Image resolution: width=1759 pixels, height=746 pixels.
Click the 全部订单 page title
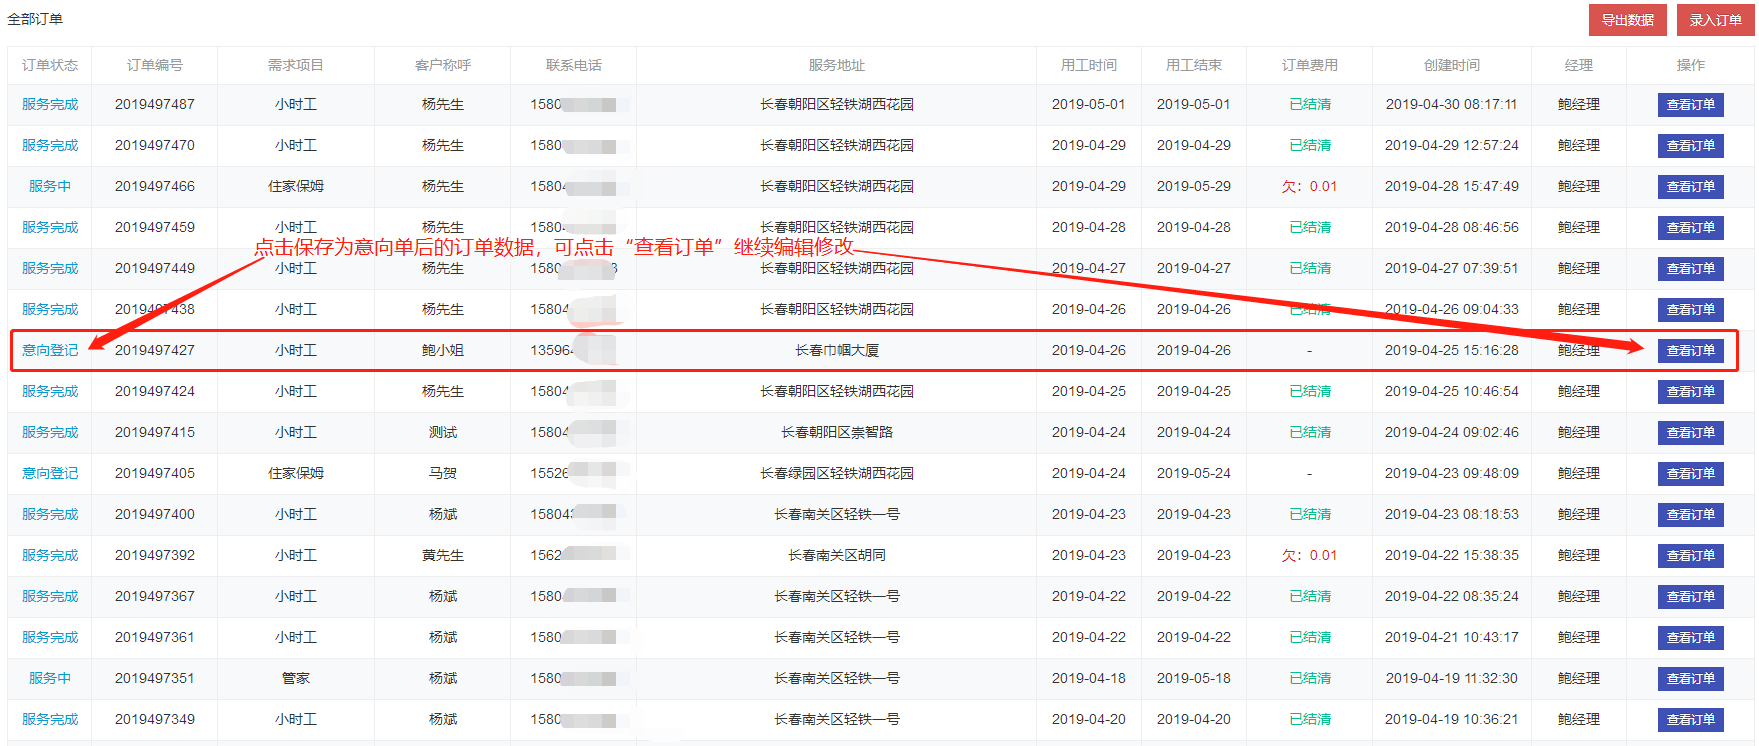35,19
